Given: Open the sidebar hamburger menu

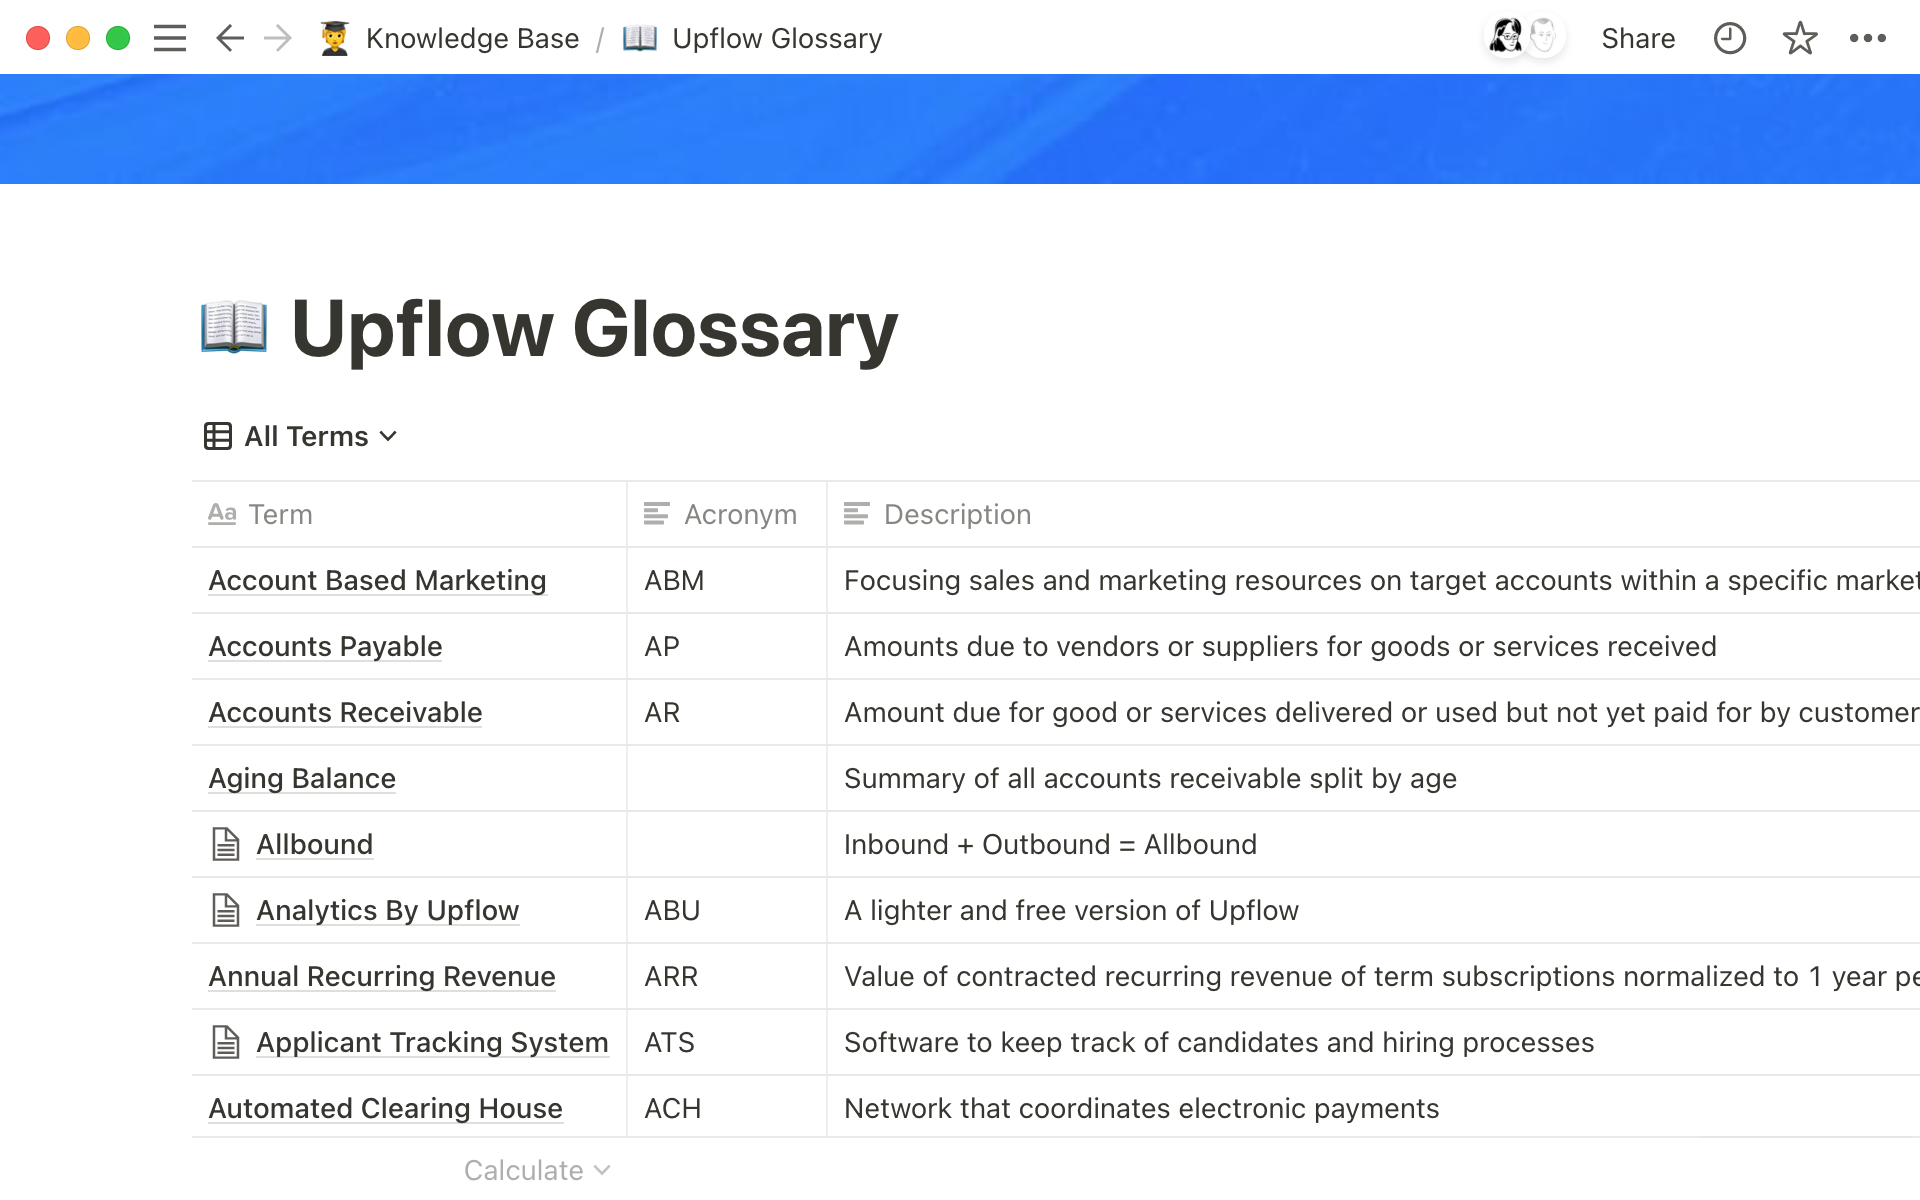Looking at the screenshot, I should coord(170,38).
